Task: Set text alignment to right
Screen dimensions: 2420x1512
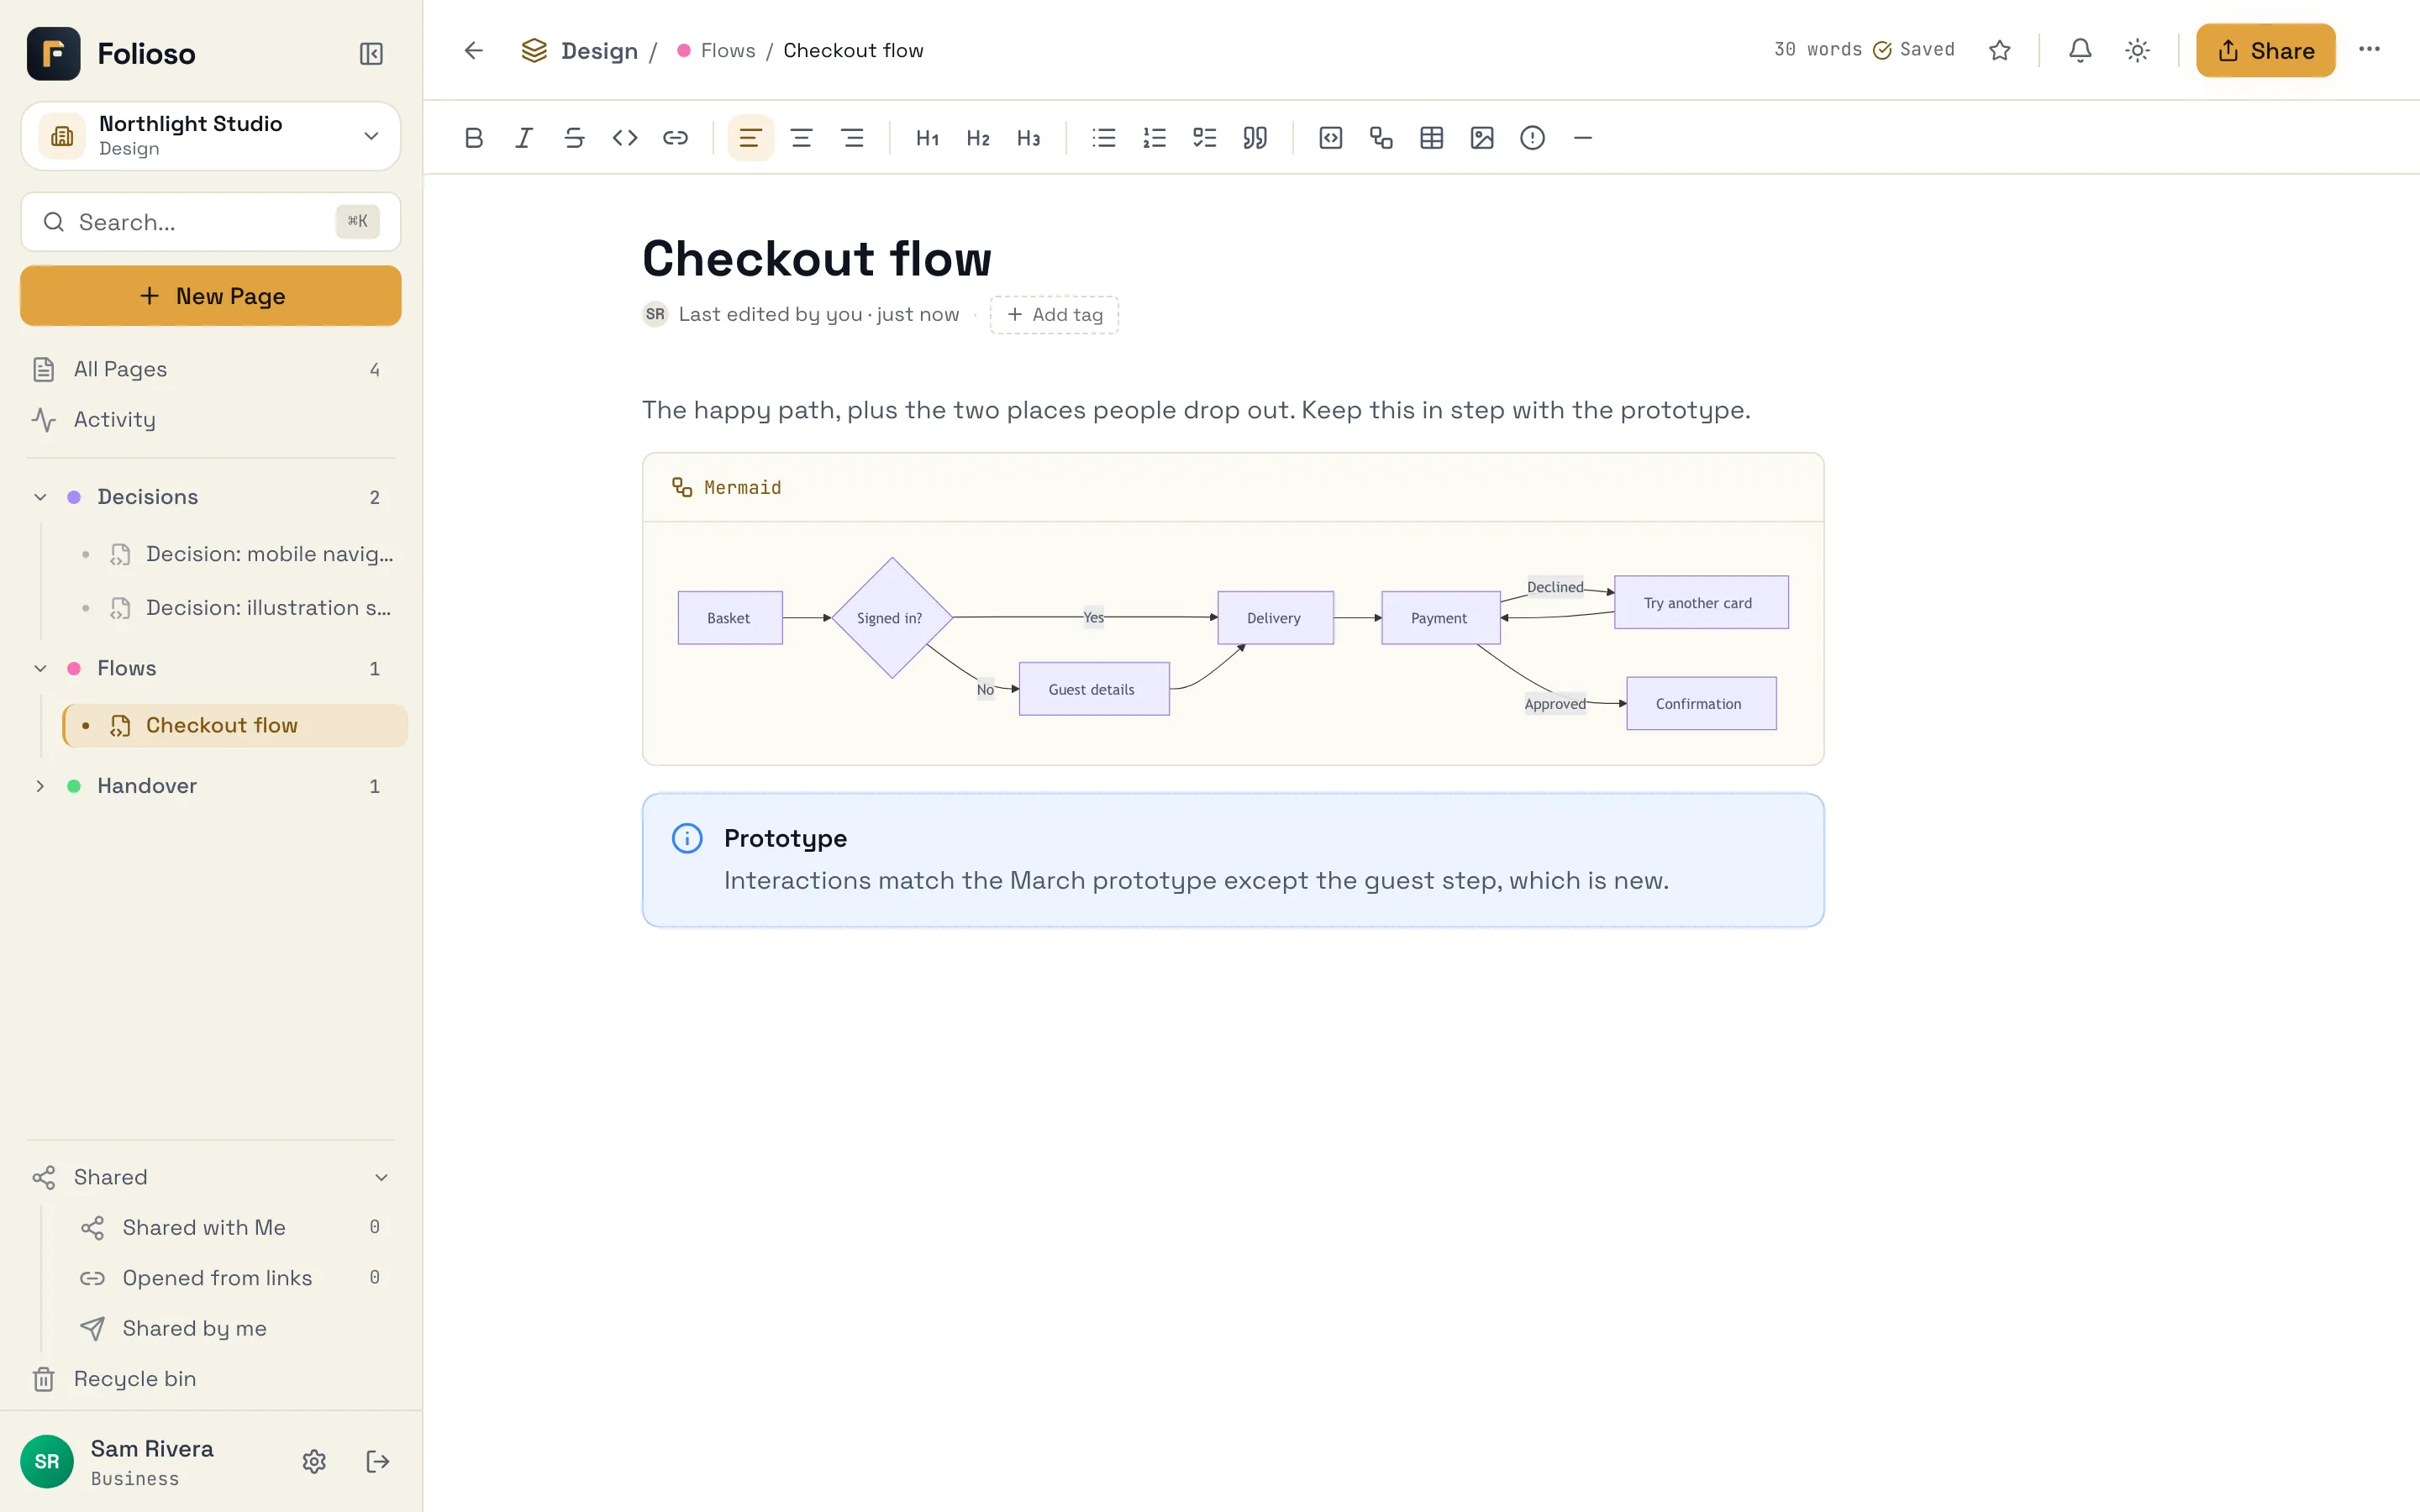Action: click(852, 138)
